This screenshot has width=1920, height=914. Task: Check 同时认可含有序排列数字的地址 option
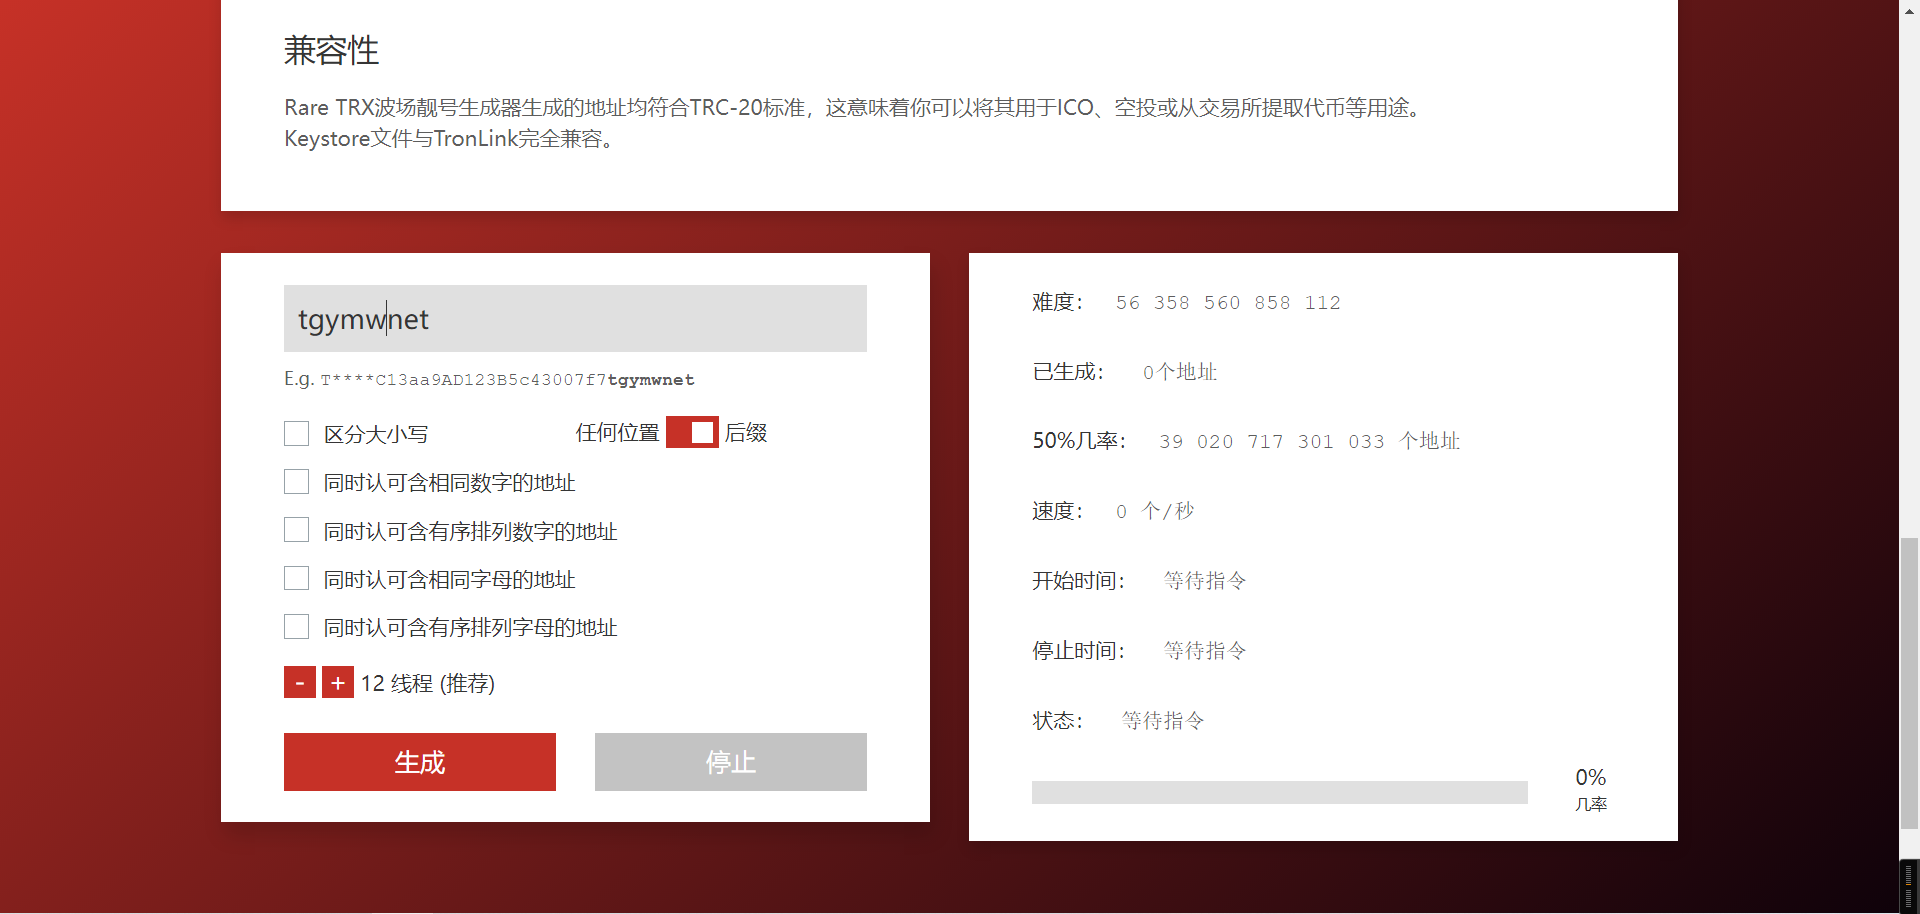click(297, 530)
